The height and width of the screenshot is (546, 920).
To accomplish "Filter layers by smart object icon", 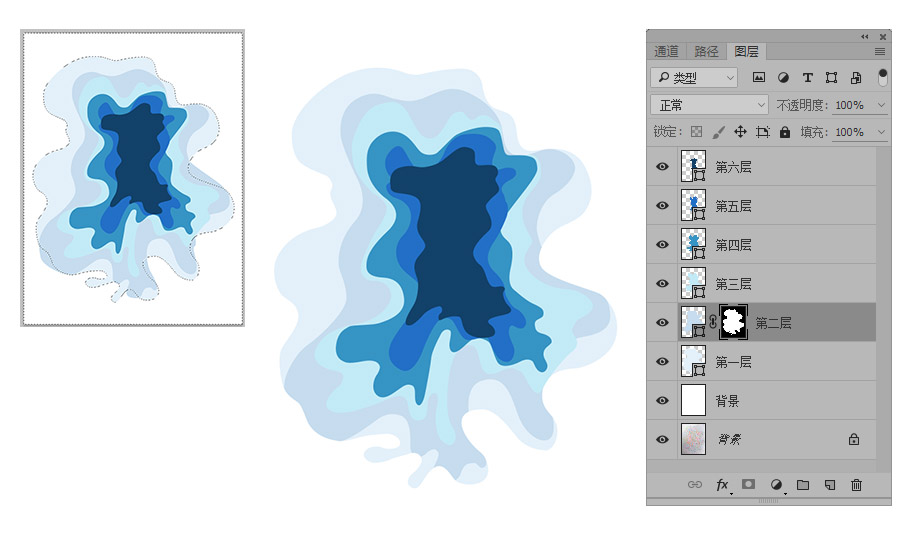I will pos(856,77).
